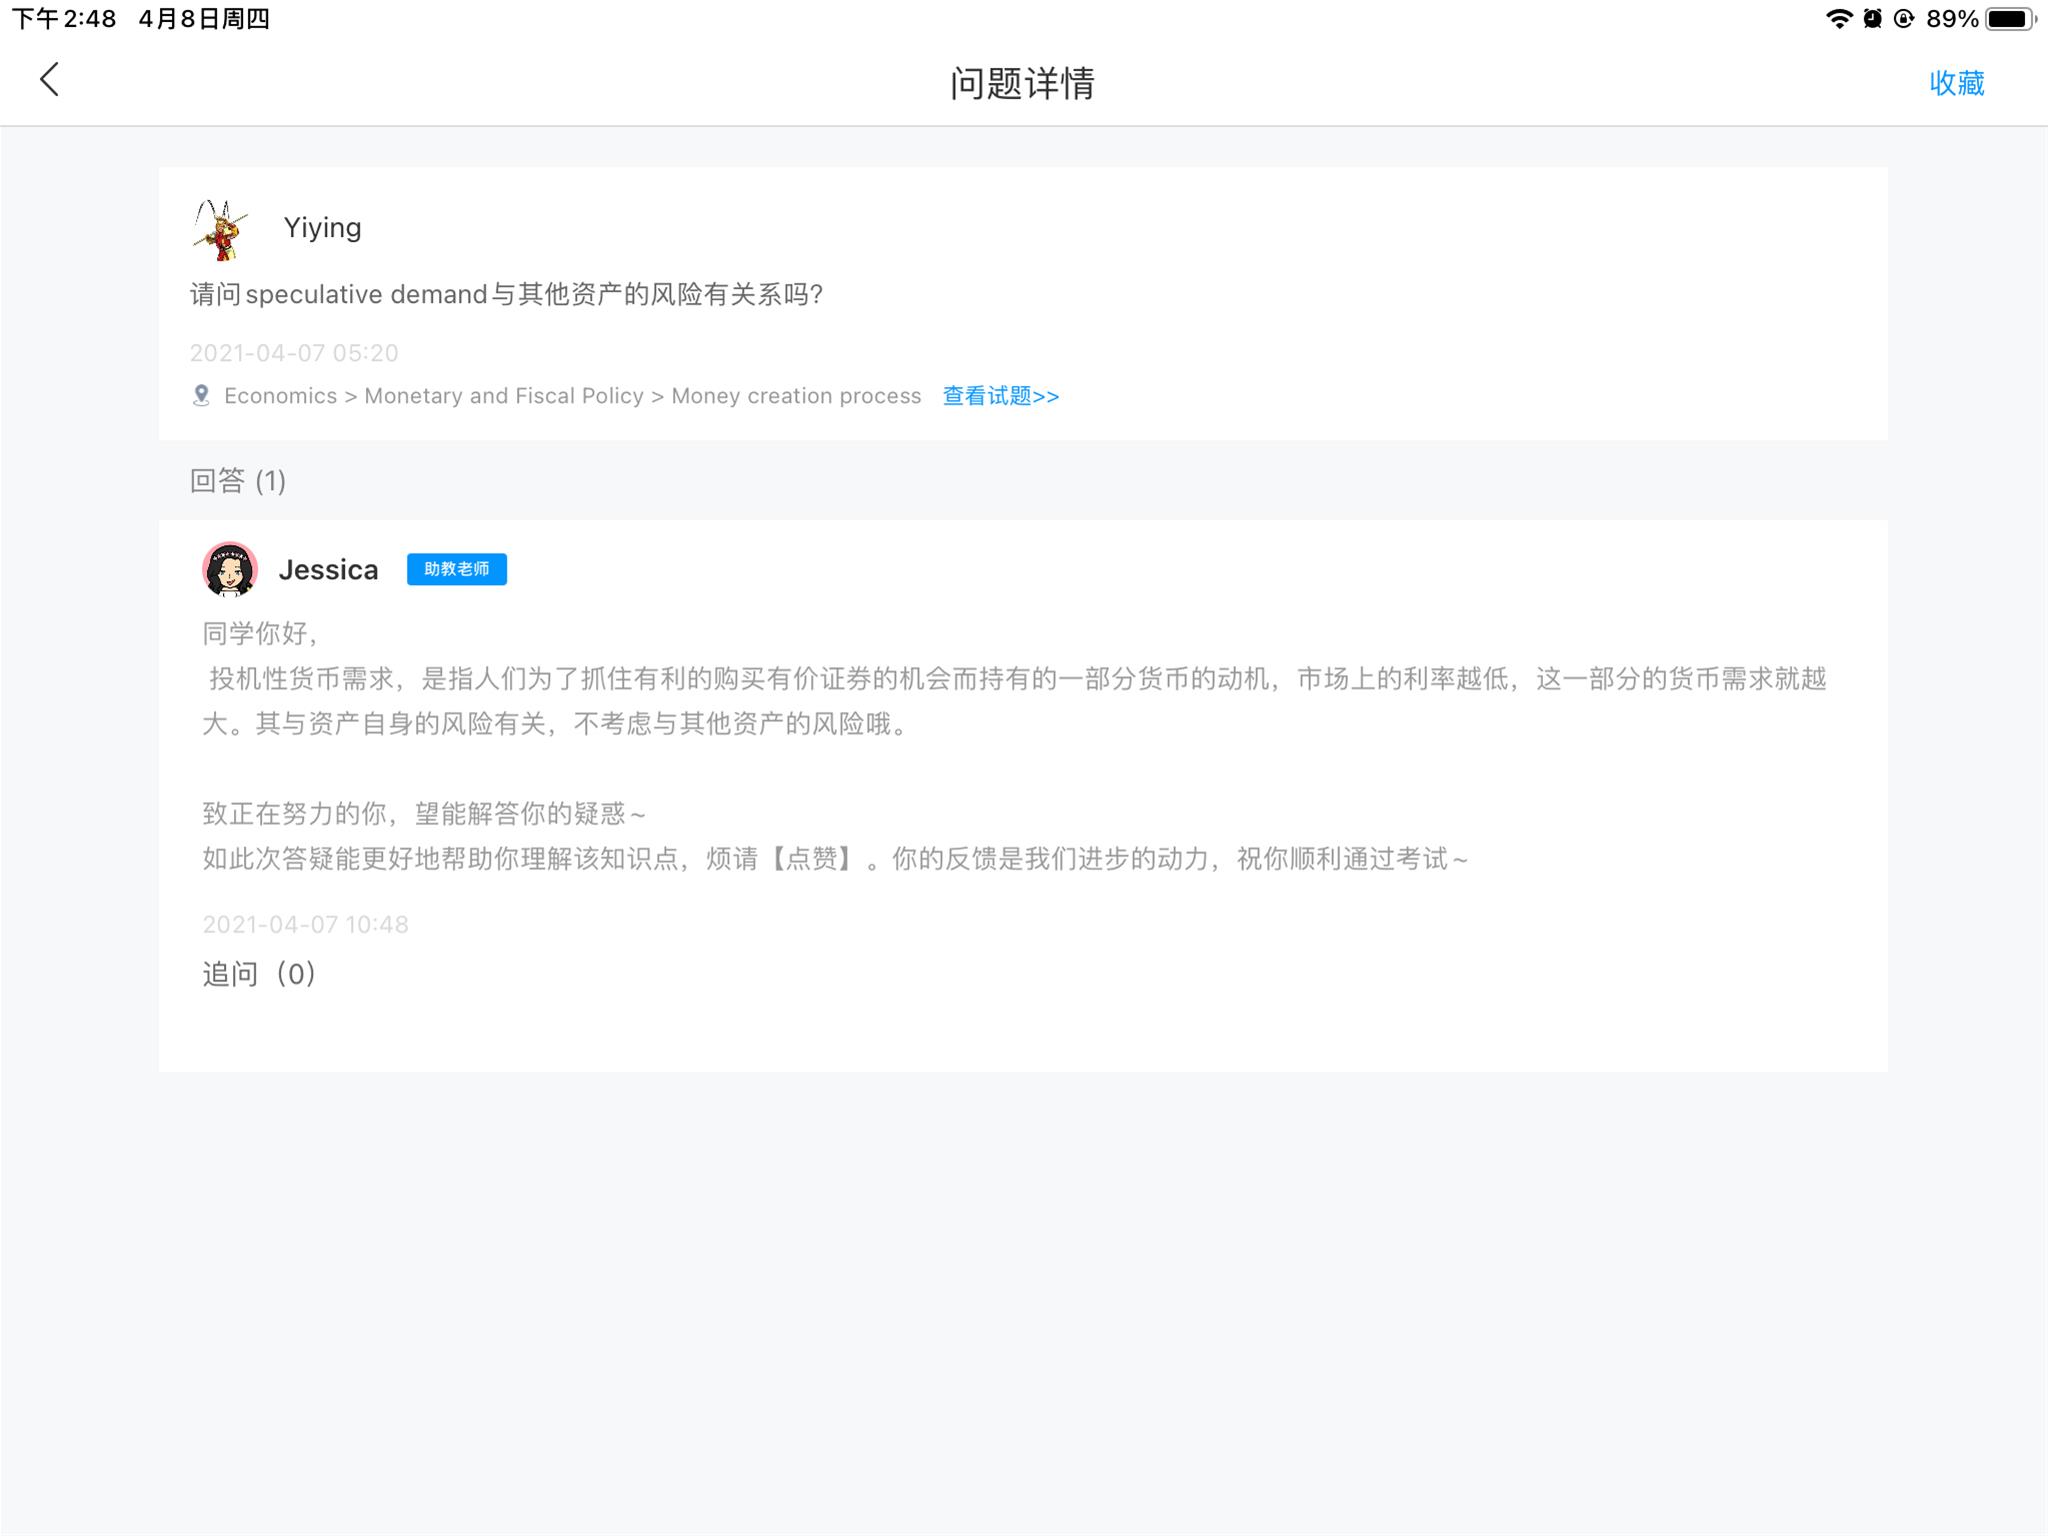
Task: Tap the username Yiying
Action: pos(322,228)
